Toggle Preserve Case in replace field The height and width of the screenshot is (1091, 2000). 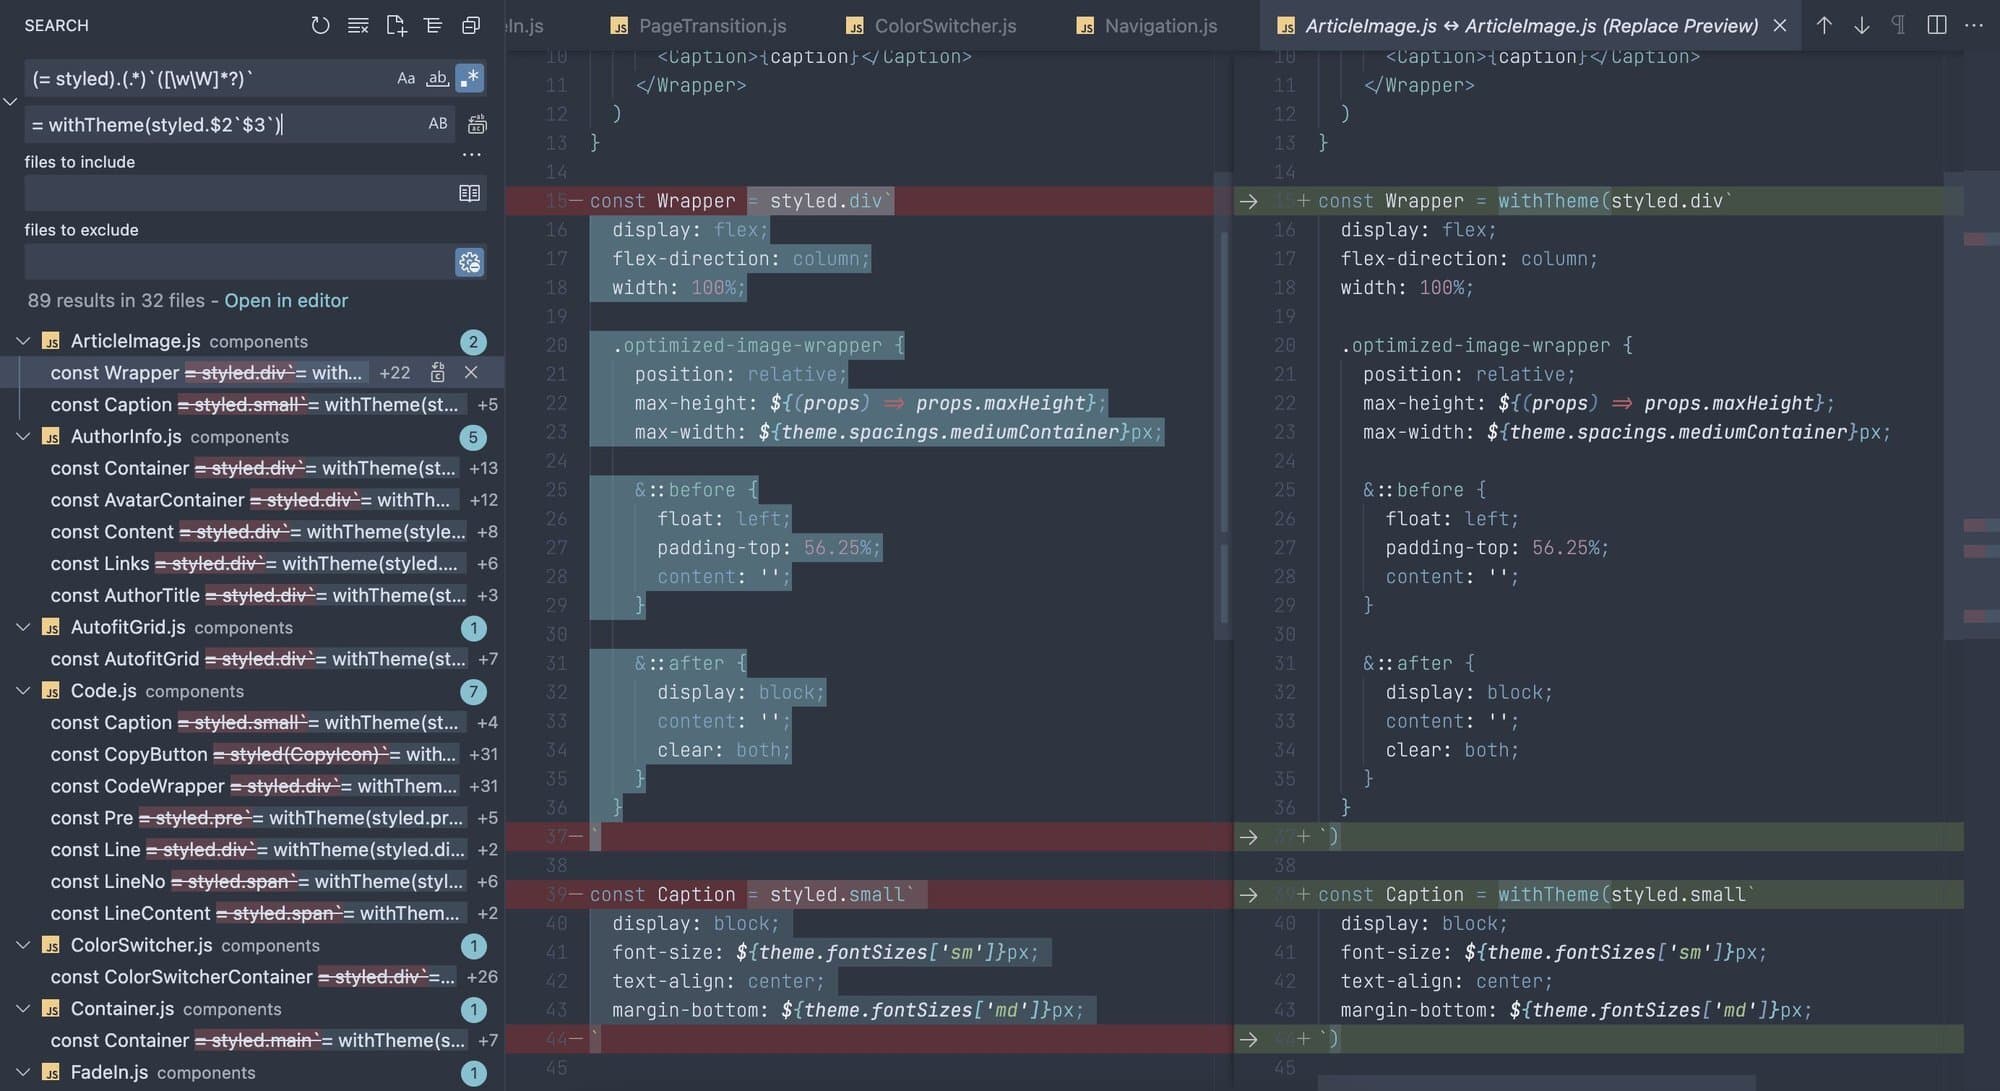(x=438, y=124)
